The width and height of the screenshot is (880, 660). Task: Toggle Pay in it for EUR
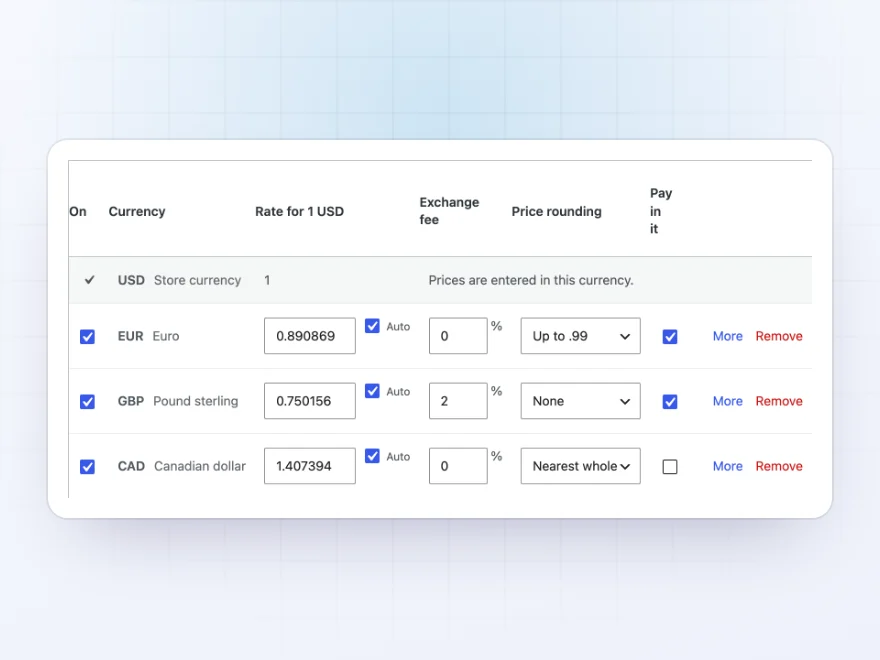coord(670,336)
